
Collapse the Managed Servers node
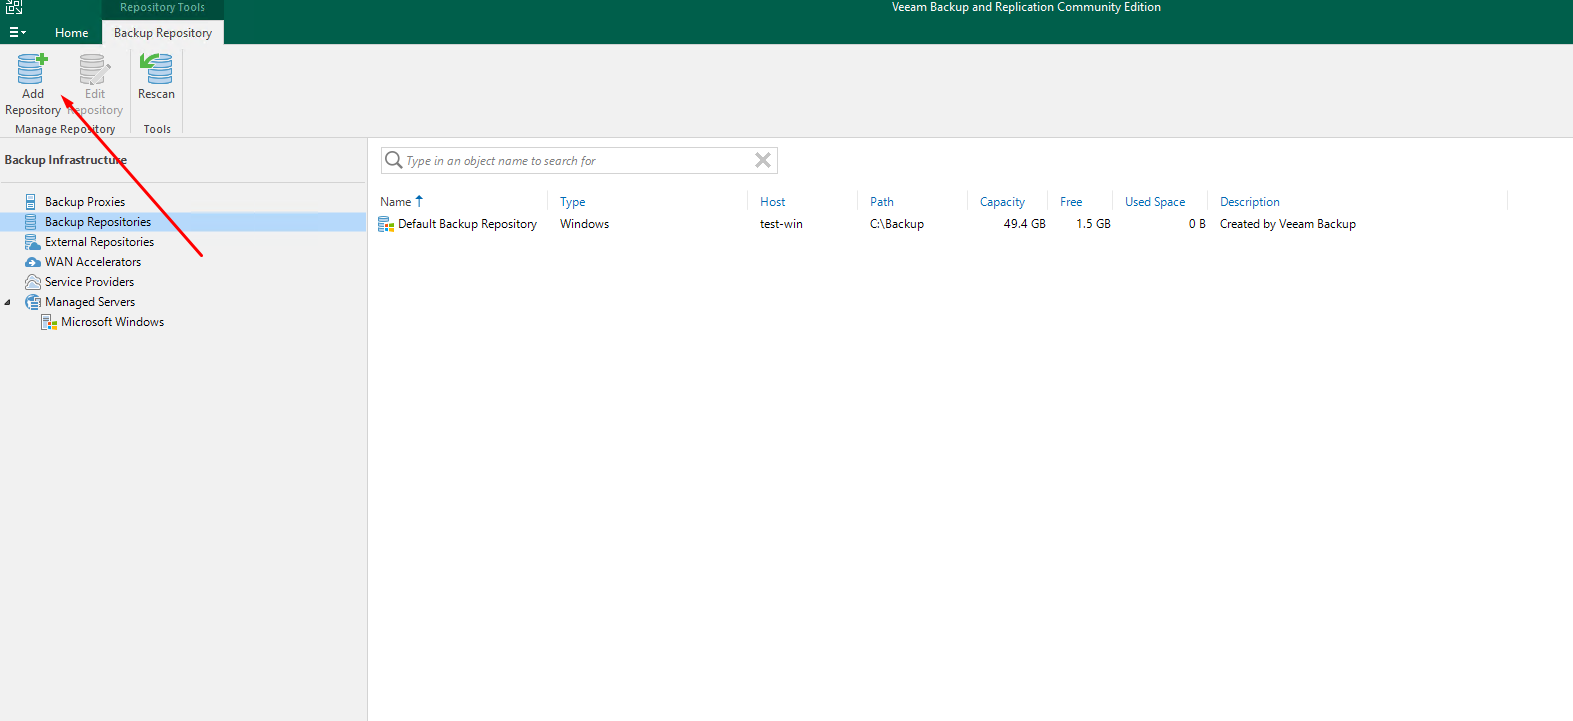coord(8,302)
